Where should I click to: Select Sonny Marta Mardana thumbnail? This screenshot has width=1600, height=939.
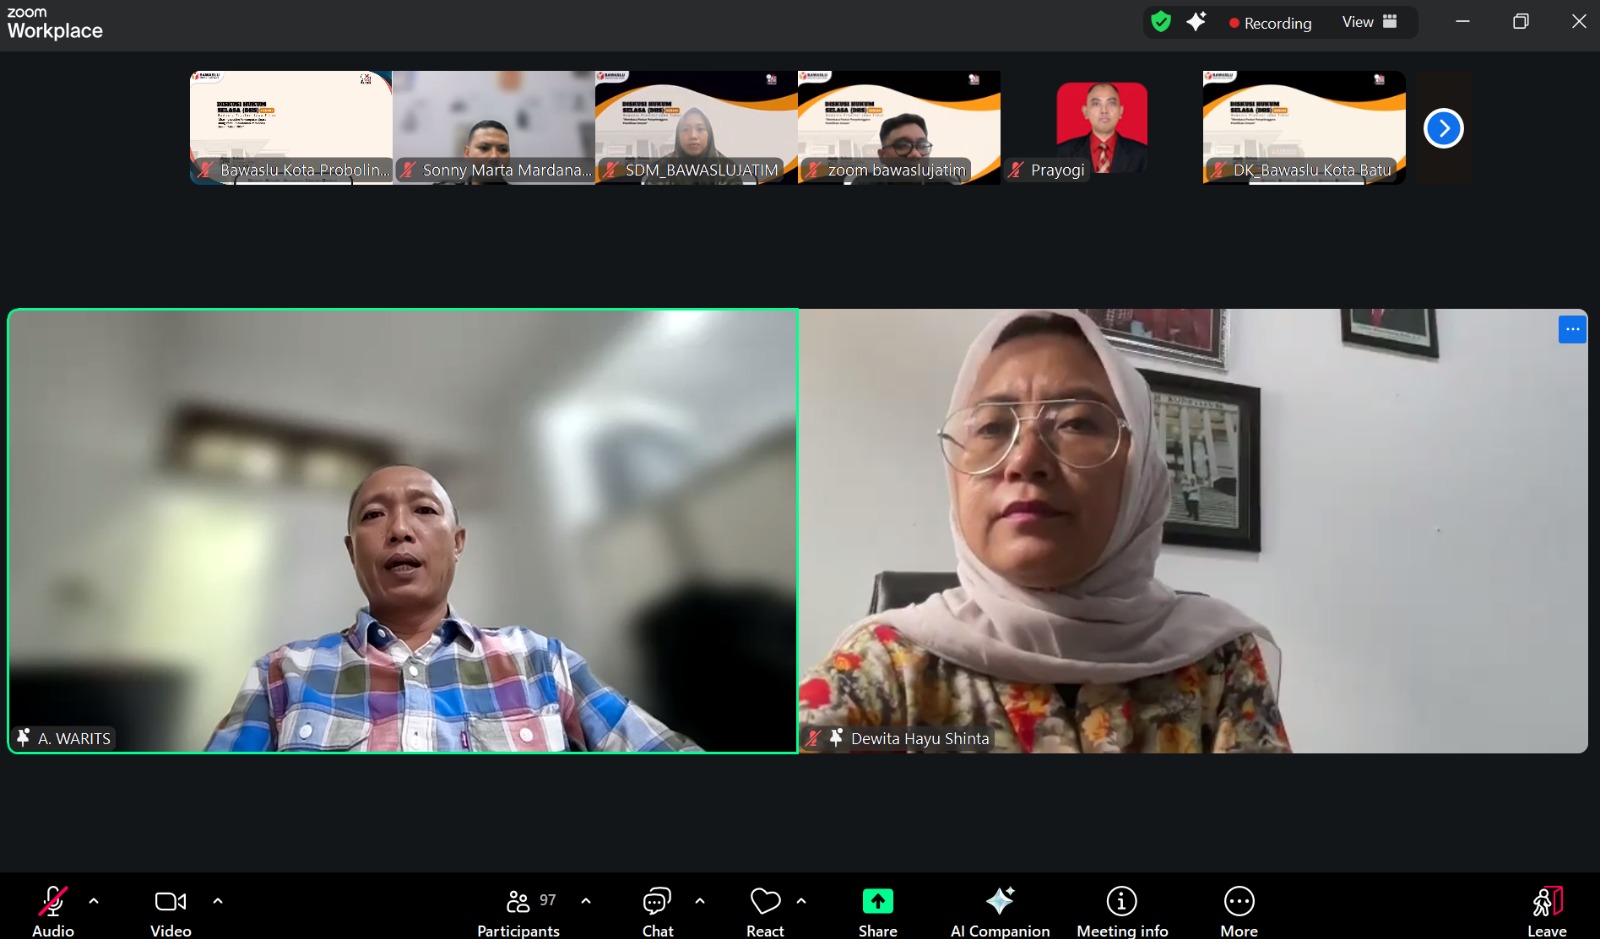click(x=494, y=127)
